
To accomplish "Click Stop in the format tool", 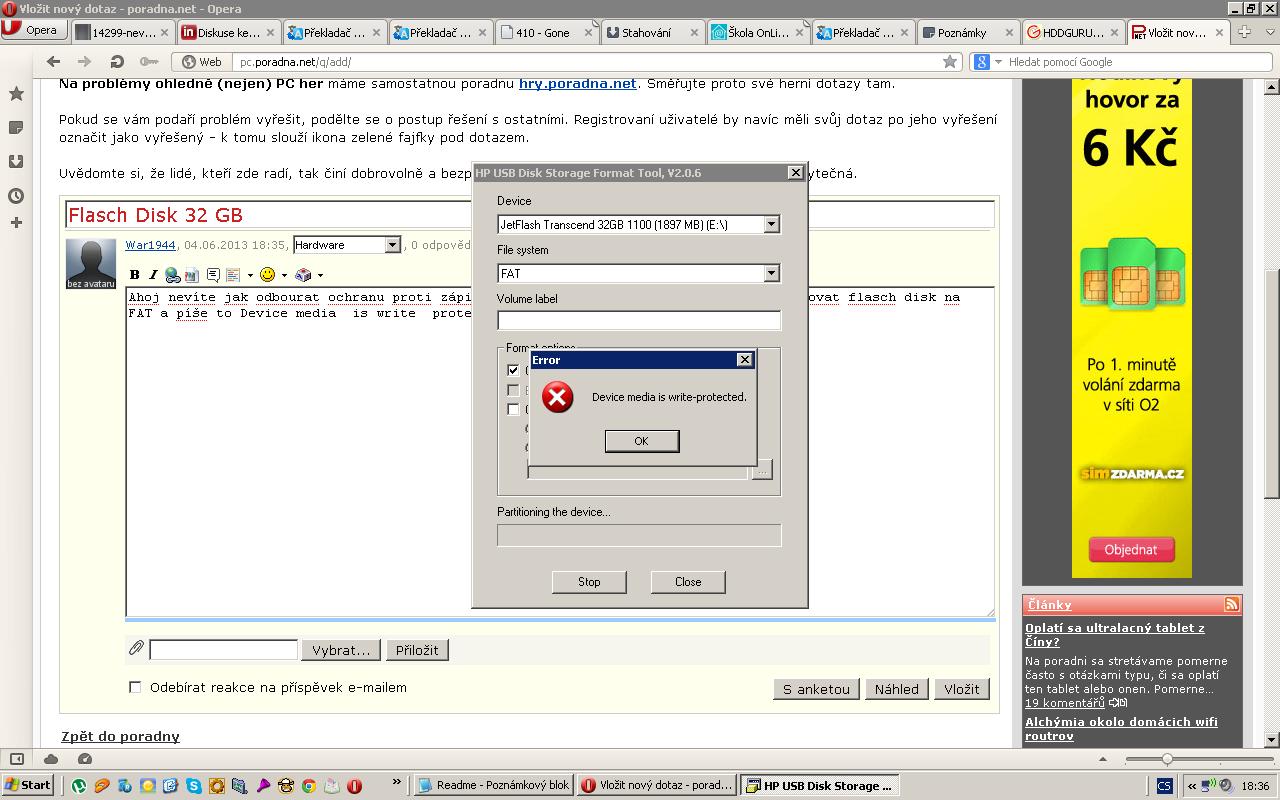I will tap(589, 582).
